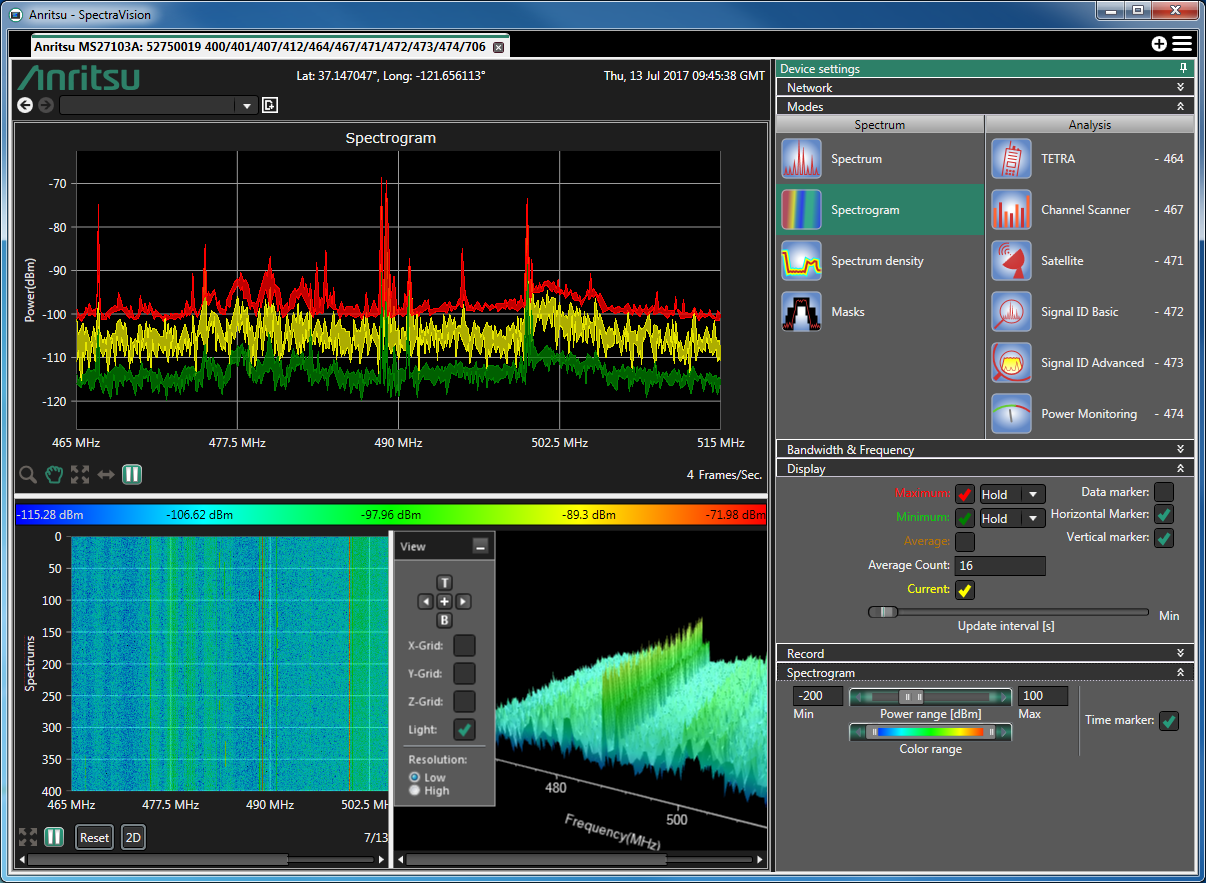The height and width of the screenshot is (883, 1206).
Task: Select the High resolution radio button
Action: [415, 791]
